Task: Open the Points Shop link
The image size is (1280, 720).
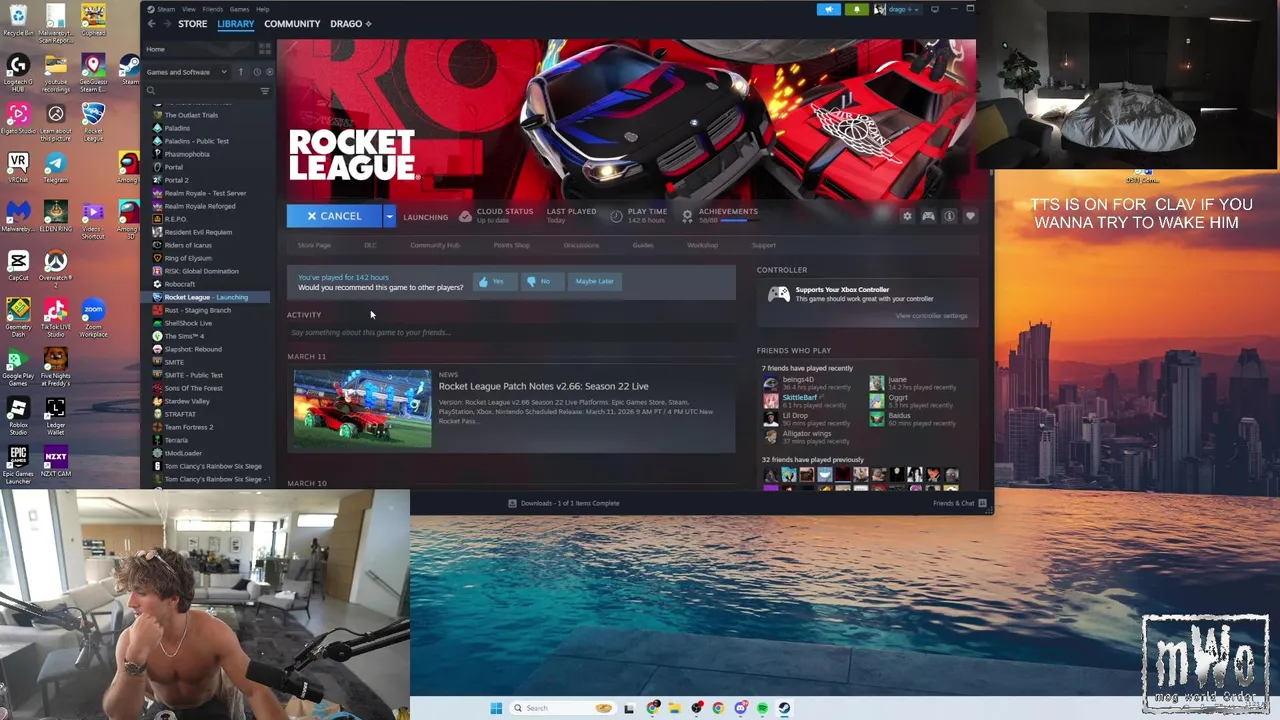Action: pos(511,245)
